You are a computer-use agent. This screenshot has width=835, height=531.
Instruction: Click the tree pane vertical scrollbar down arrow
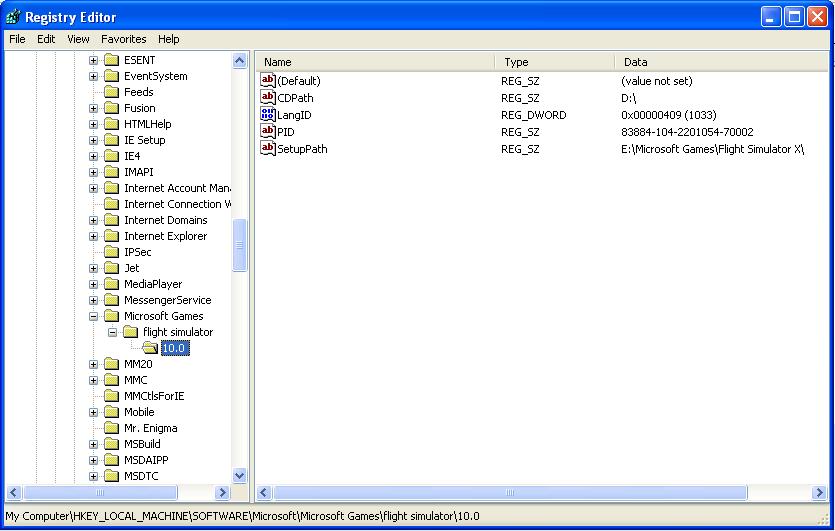point(240,476)
